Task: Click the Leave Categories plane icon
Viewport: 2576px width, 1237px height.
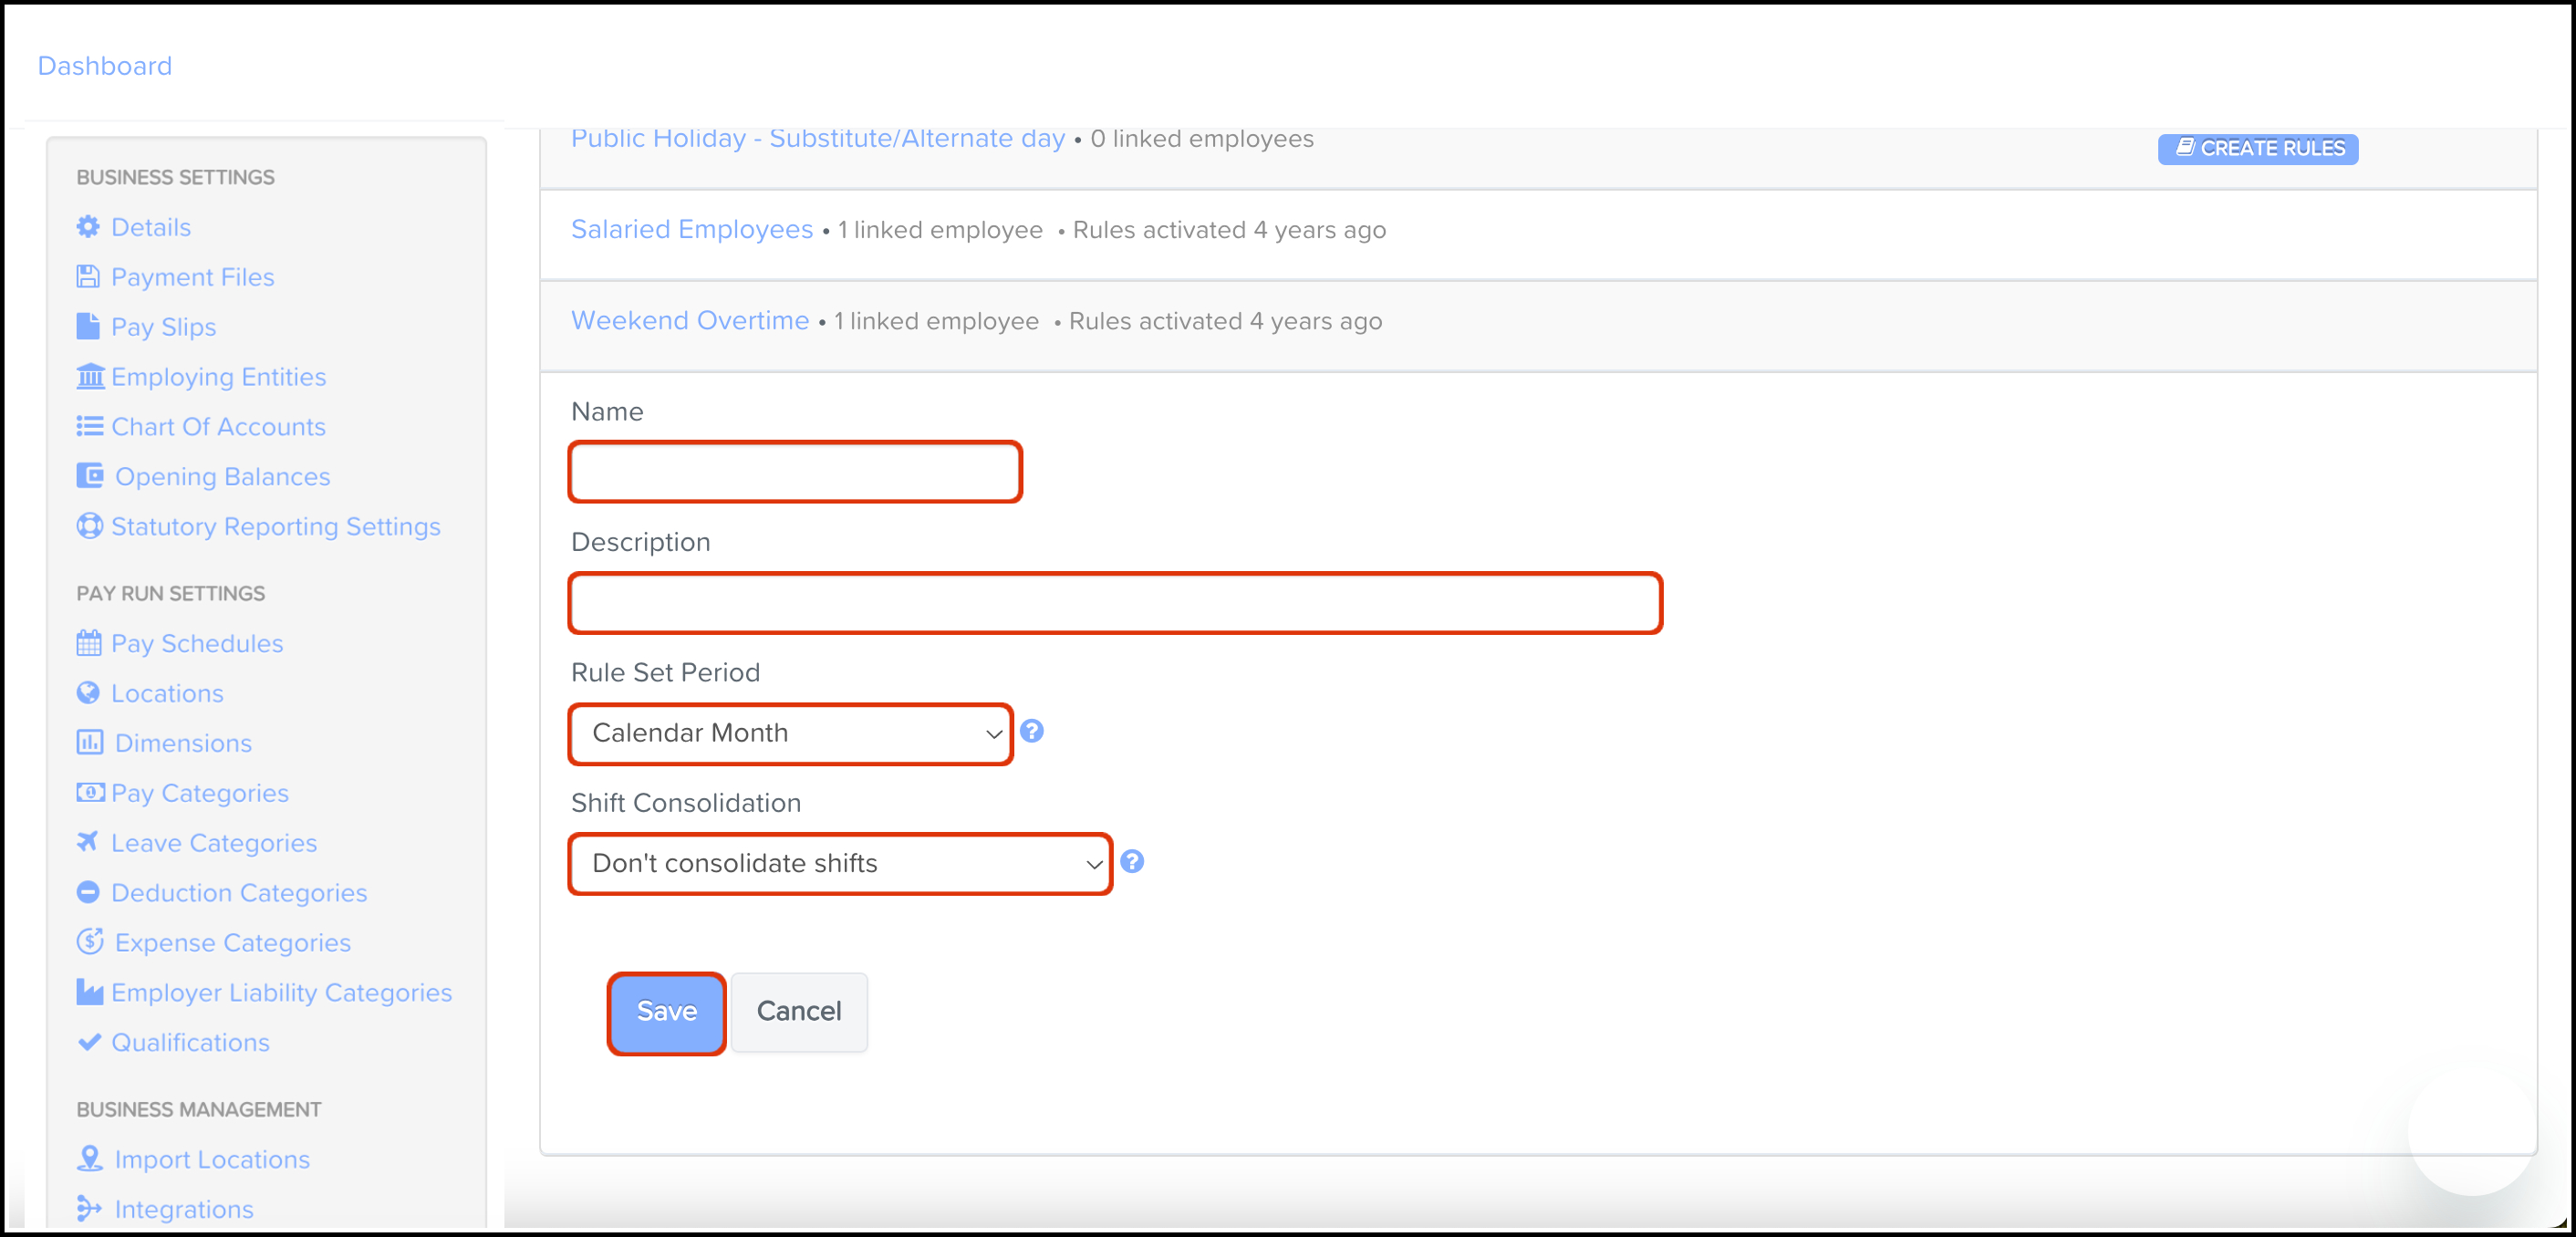Action: click(x=88, y=842)
